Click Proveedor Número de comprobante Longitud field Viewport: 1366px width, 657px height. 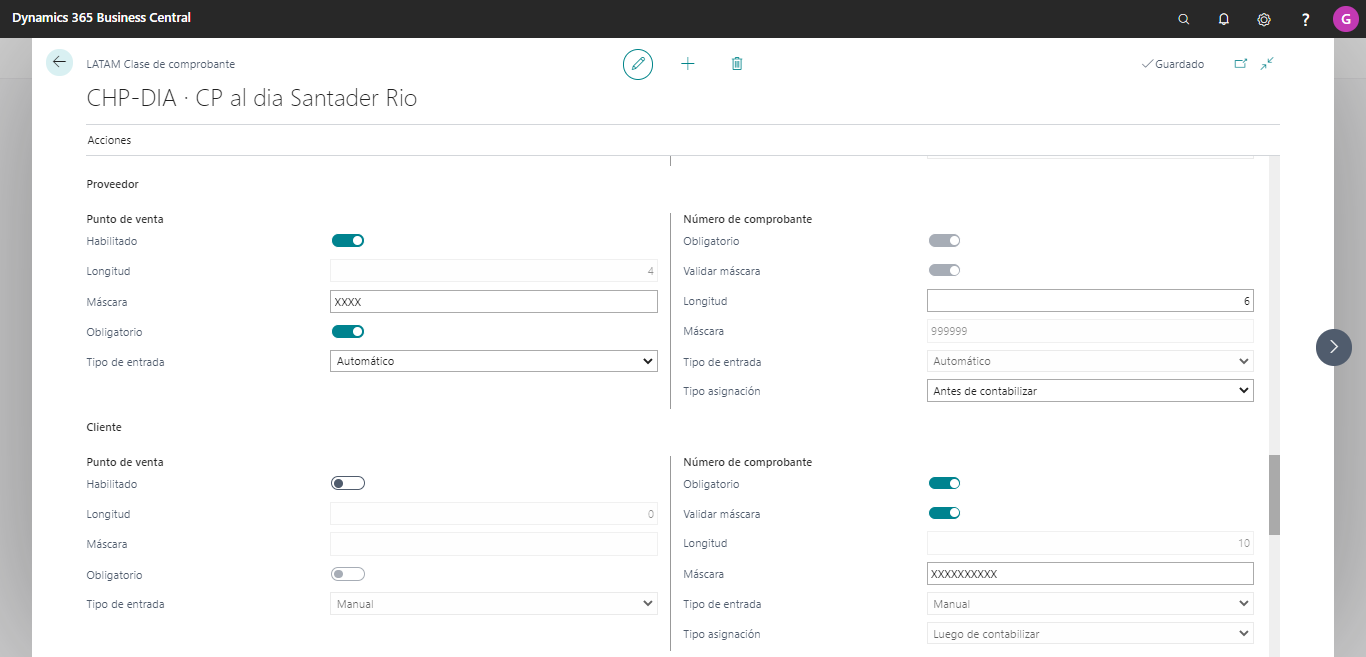[x=1090, y=301]
